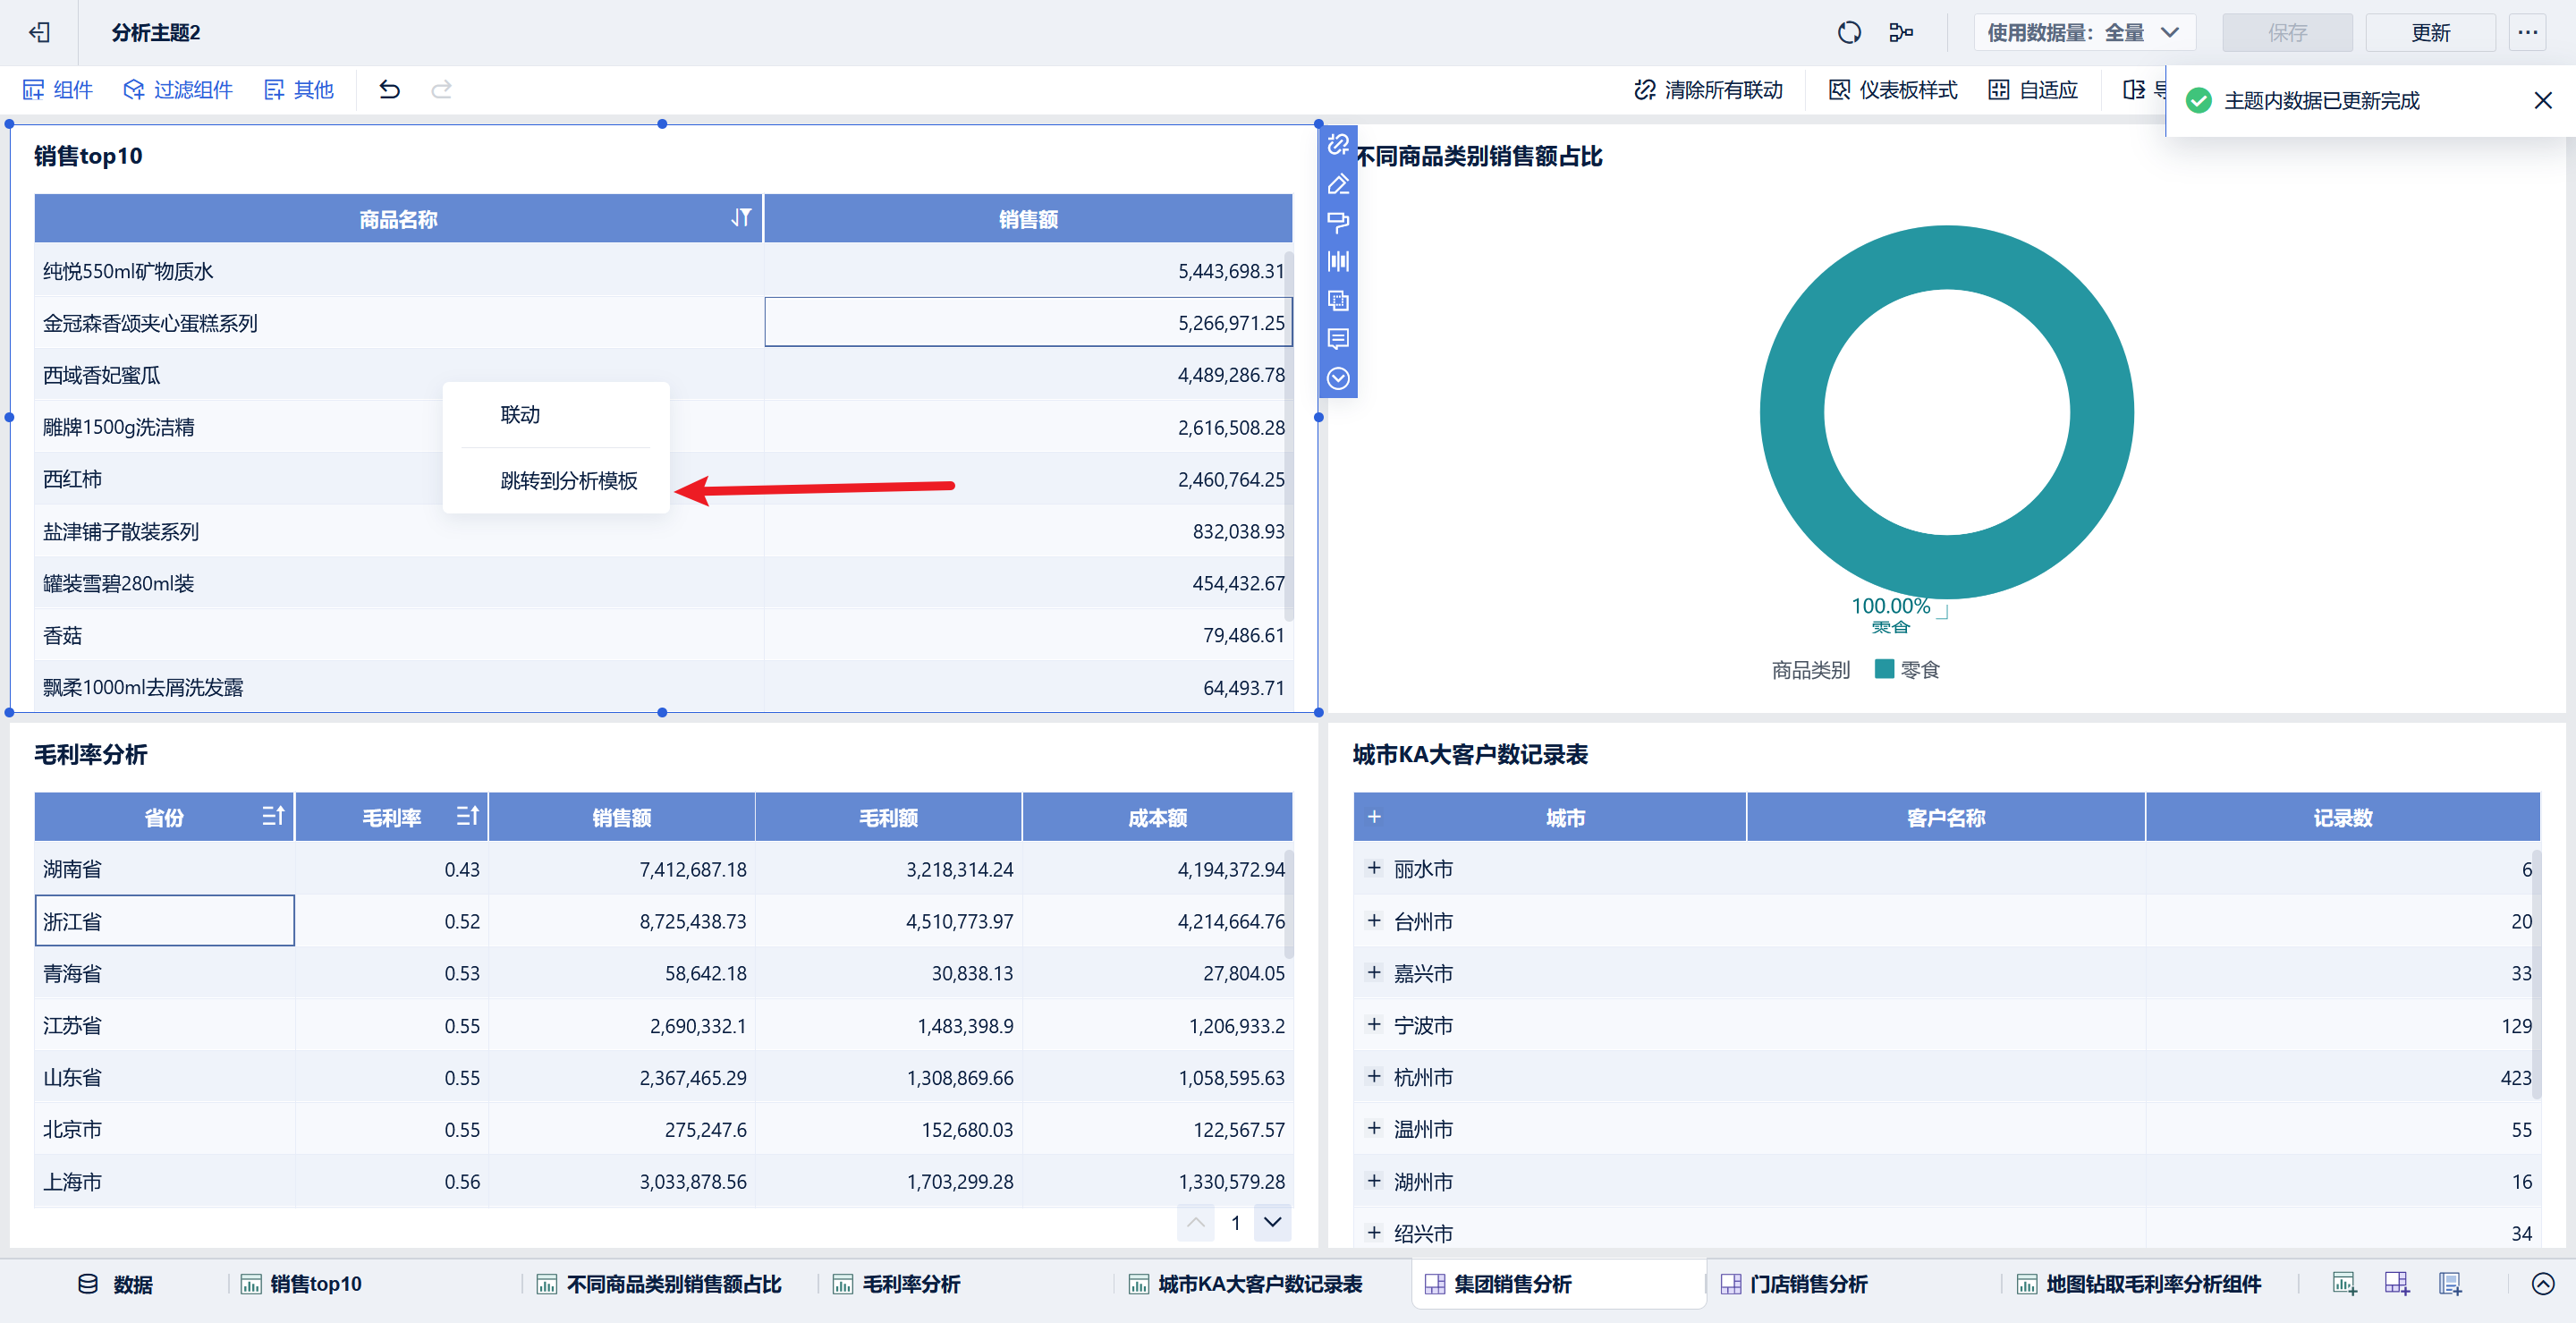Image resolution: width=2576 pixels, height=1323 pixels.
Task: Expand the circled chevron on the side toolbar
Action: 1338,378
